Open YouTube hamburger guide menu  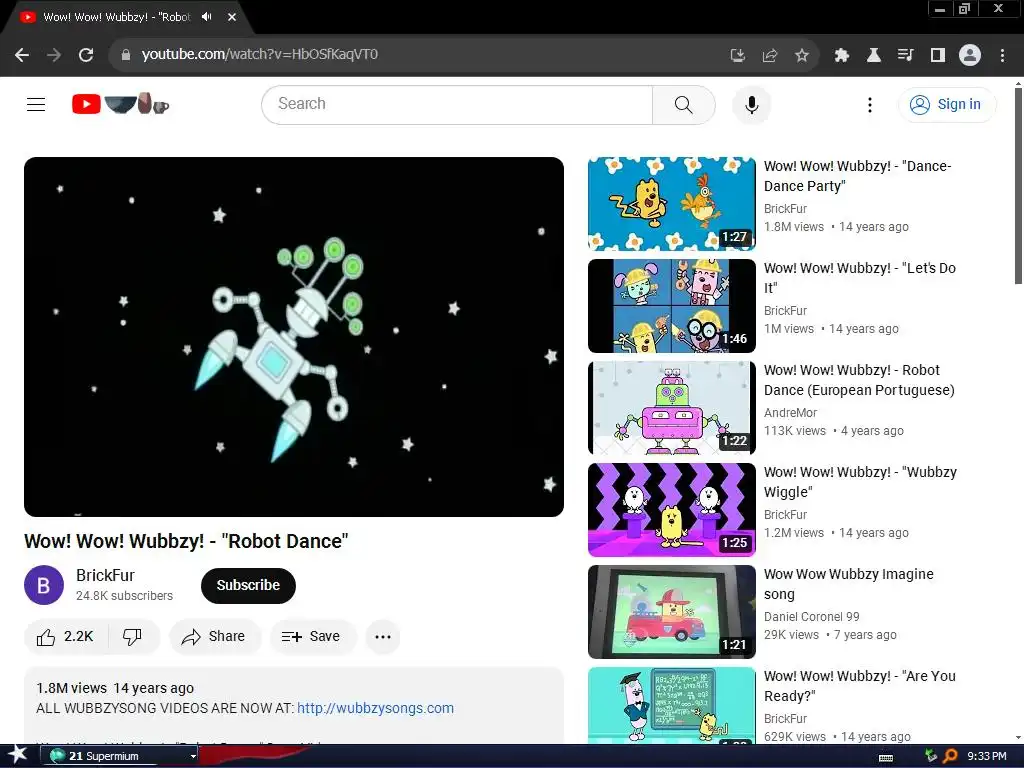click(x=36, y=104)
